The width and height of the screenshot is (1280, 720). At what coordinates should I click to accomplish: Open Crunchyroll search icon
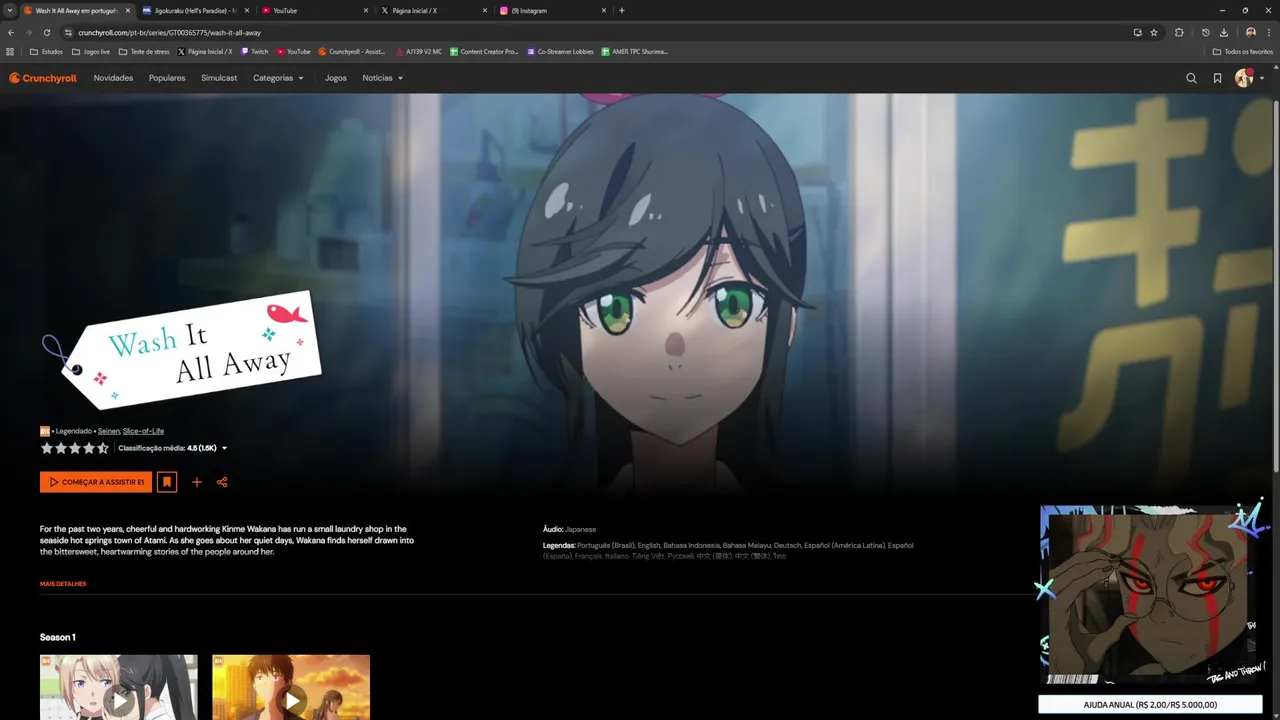click(1191, 78)
